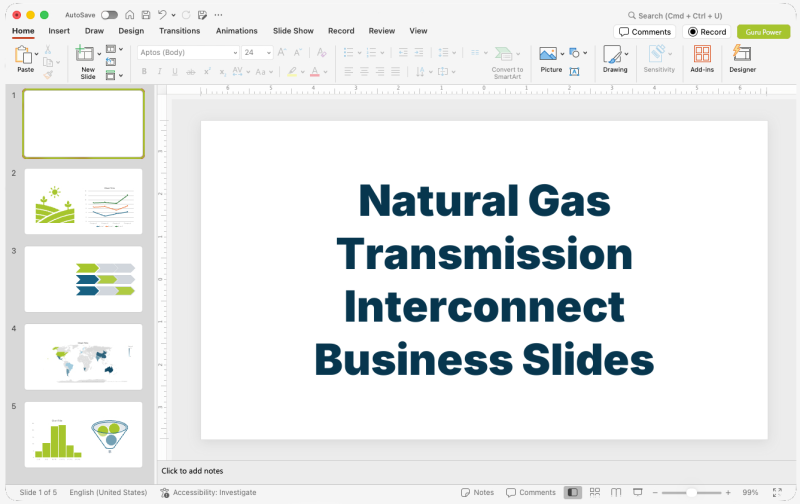The width and height of the screenshot is (800, 504).
Task: Toggle Notes pane in status bar
Action: click(x=478, y=492)
